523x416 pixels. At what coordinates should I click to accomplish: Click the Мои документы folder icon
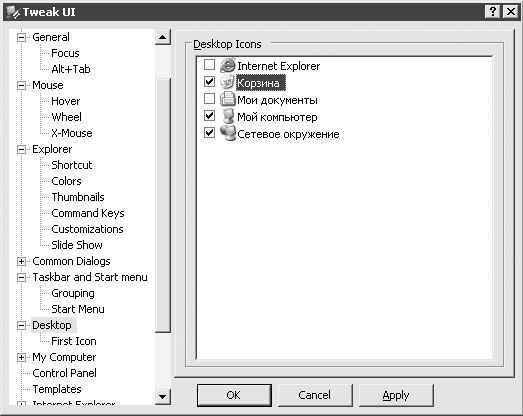pos(227,99)
